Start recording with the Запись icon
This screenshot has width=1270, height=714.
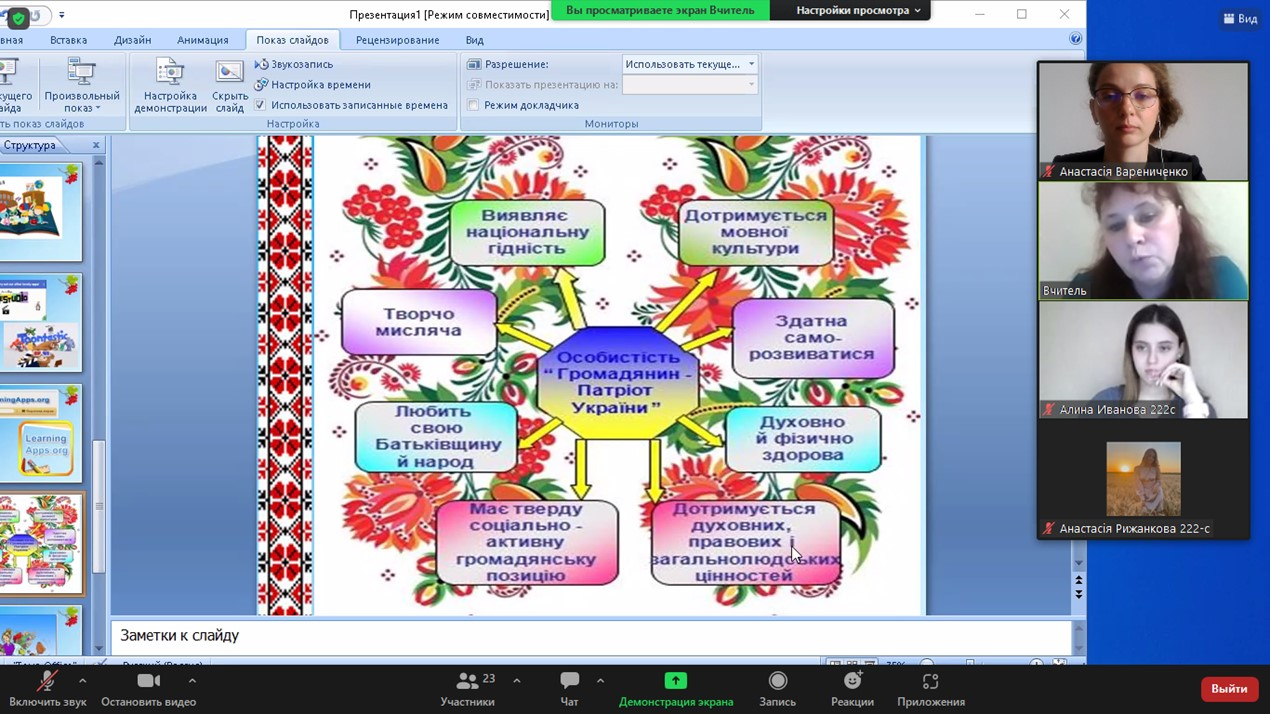pos(777,682)
